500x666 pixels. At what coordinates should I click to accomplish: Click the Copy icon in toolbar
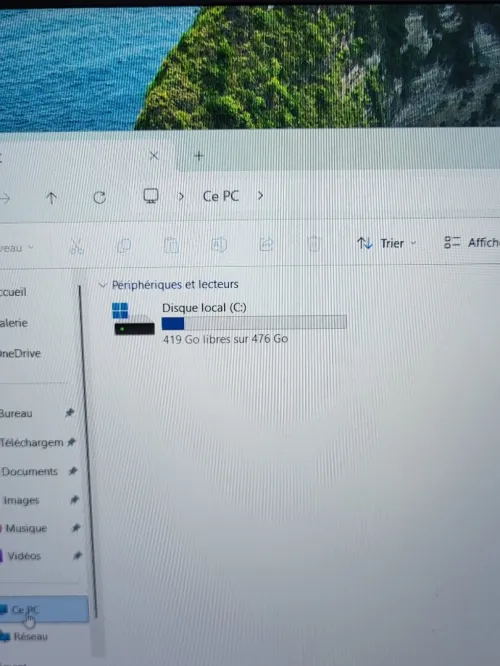pyautogui.click(x=124, y=246)
